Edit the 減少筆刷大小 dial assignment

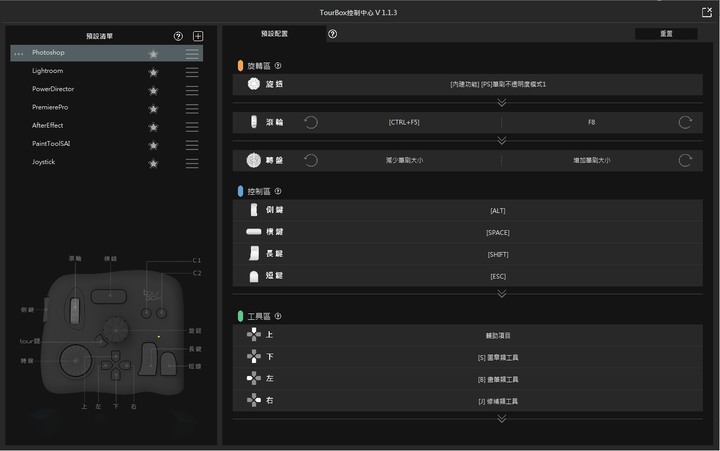coord(404,160)
